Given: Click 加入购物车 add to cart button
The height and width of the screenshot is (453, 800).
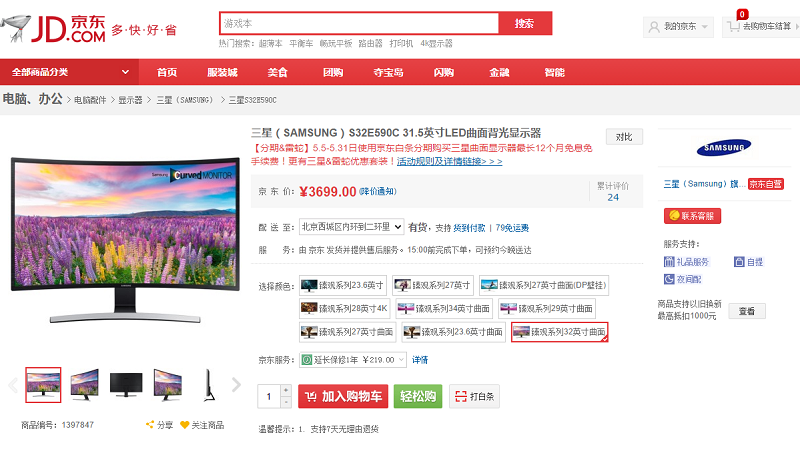Looking at the screenshot, I should point(343,396).
